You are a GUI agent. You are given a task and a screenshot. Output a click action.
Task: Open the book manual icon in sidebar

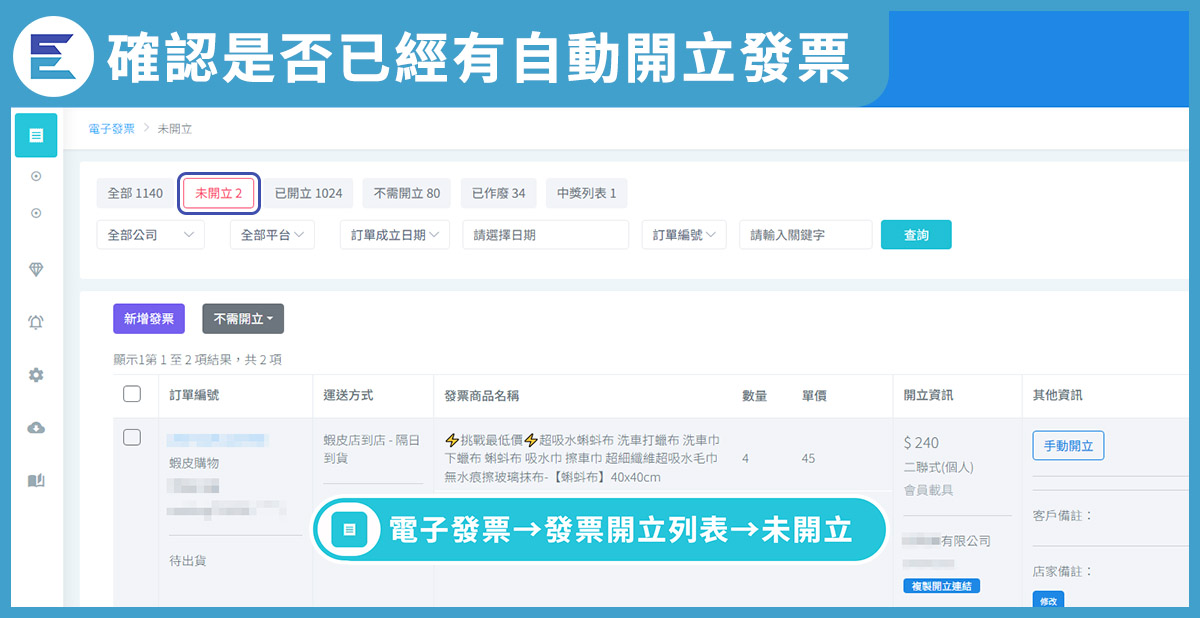36,481
